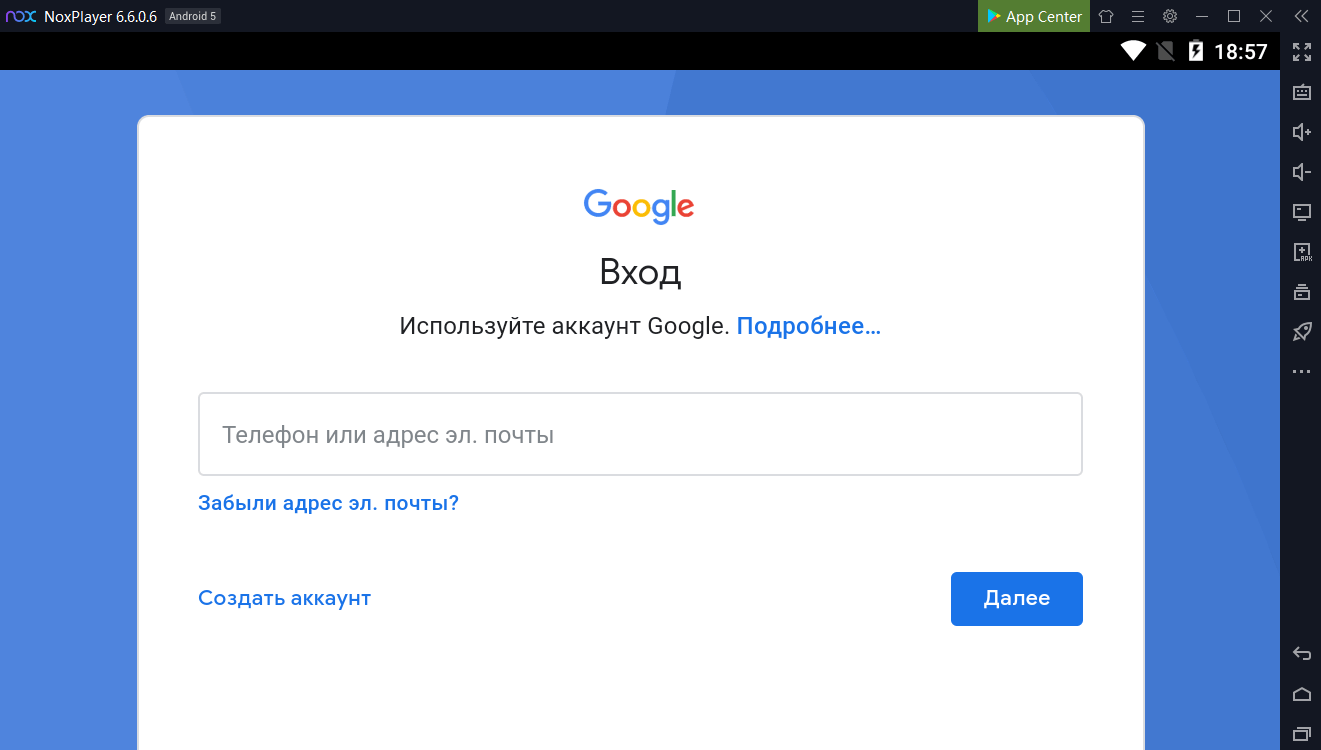Click the Создать аккаунт link
Screen dimensions: 1321x750
coord(284,599)
